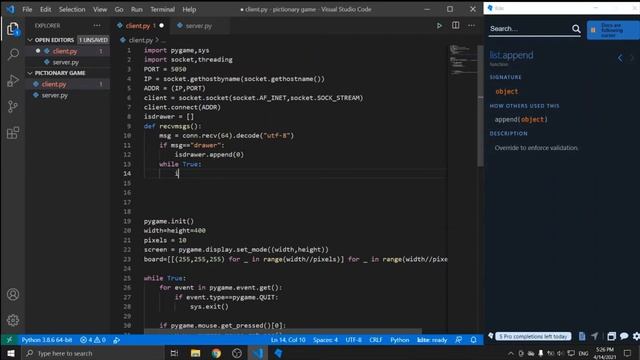Go to line via Ln 14, Col 10
Image resolution: width=640 pixels, height=360 pixels.
coord(288,340)
